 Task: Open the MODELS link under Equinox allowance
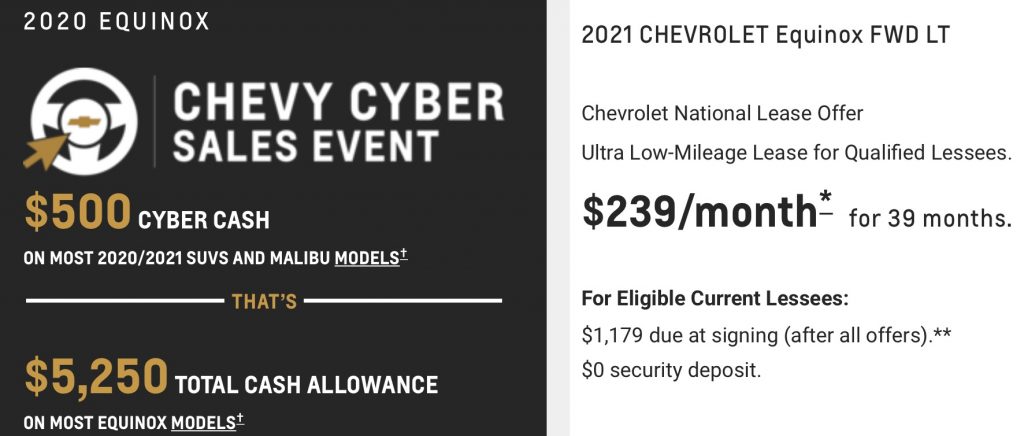[203, 422]
